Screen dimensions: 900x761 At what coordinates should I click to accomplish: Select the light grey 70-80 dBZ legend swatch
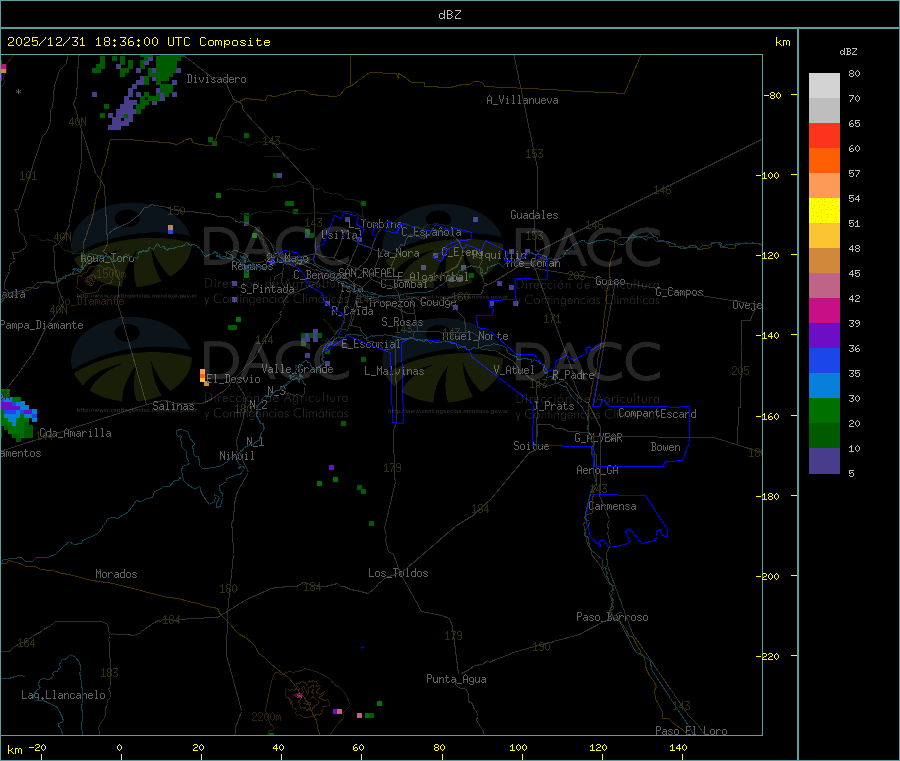pos(824,86)
